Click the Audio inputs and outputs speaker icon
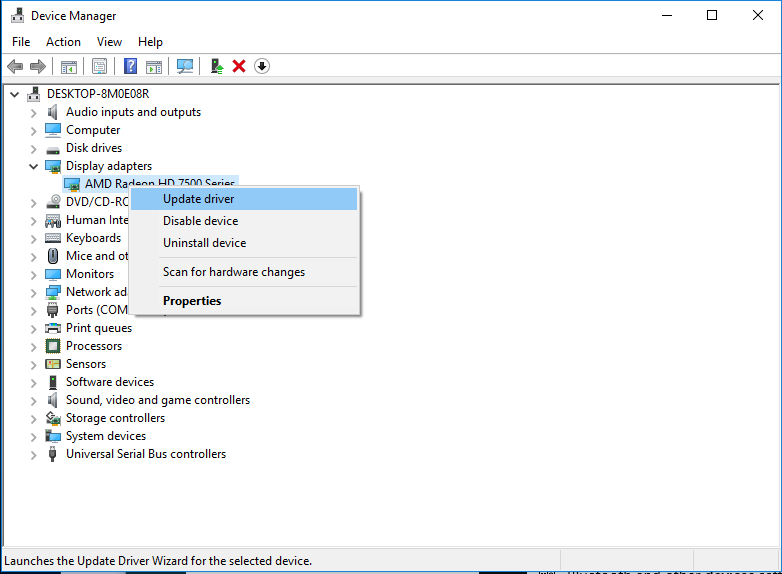The image size is (782, 574). 52,112
